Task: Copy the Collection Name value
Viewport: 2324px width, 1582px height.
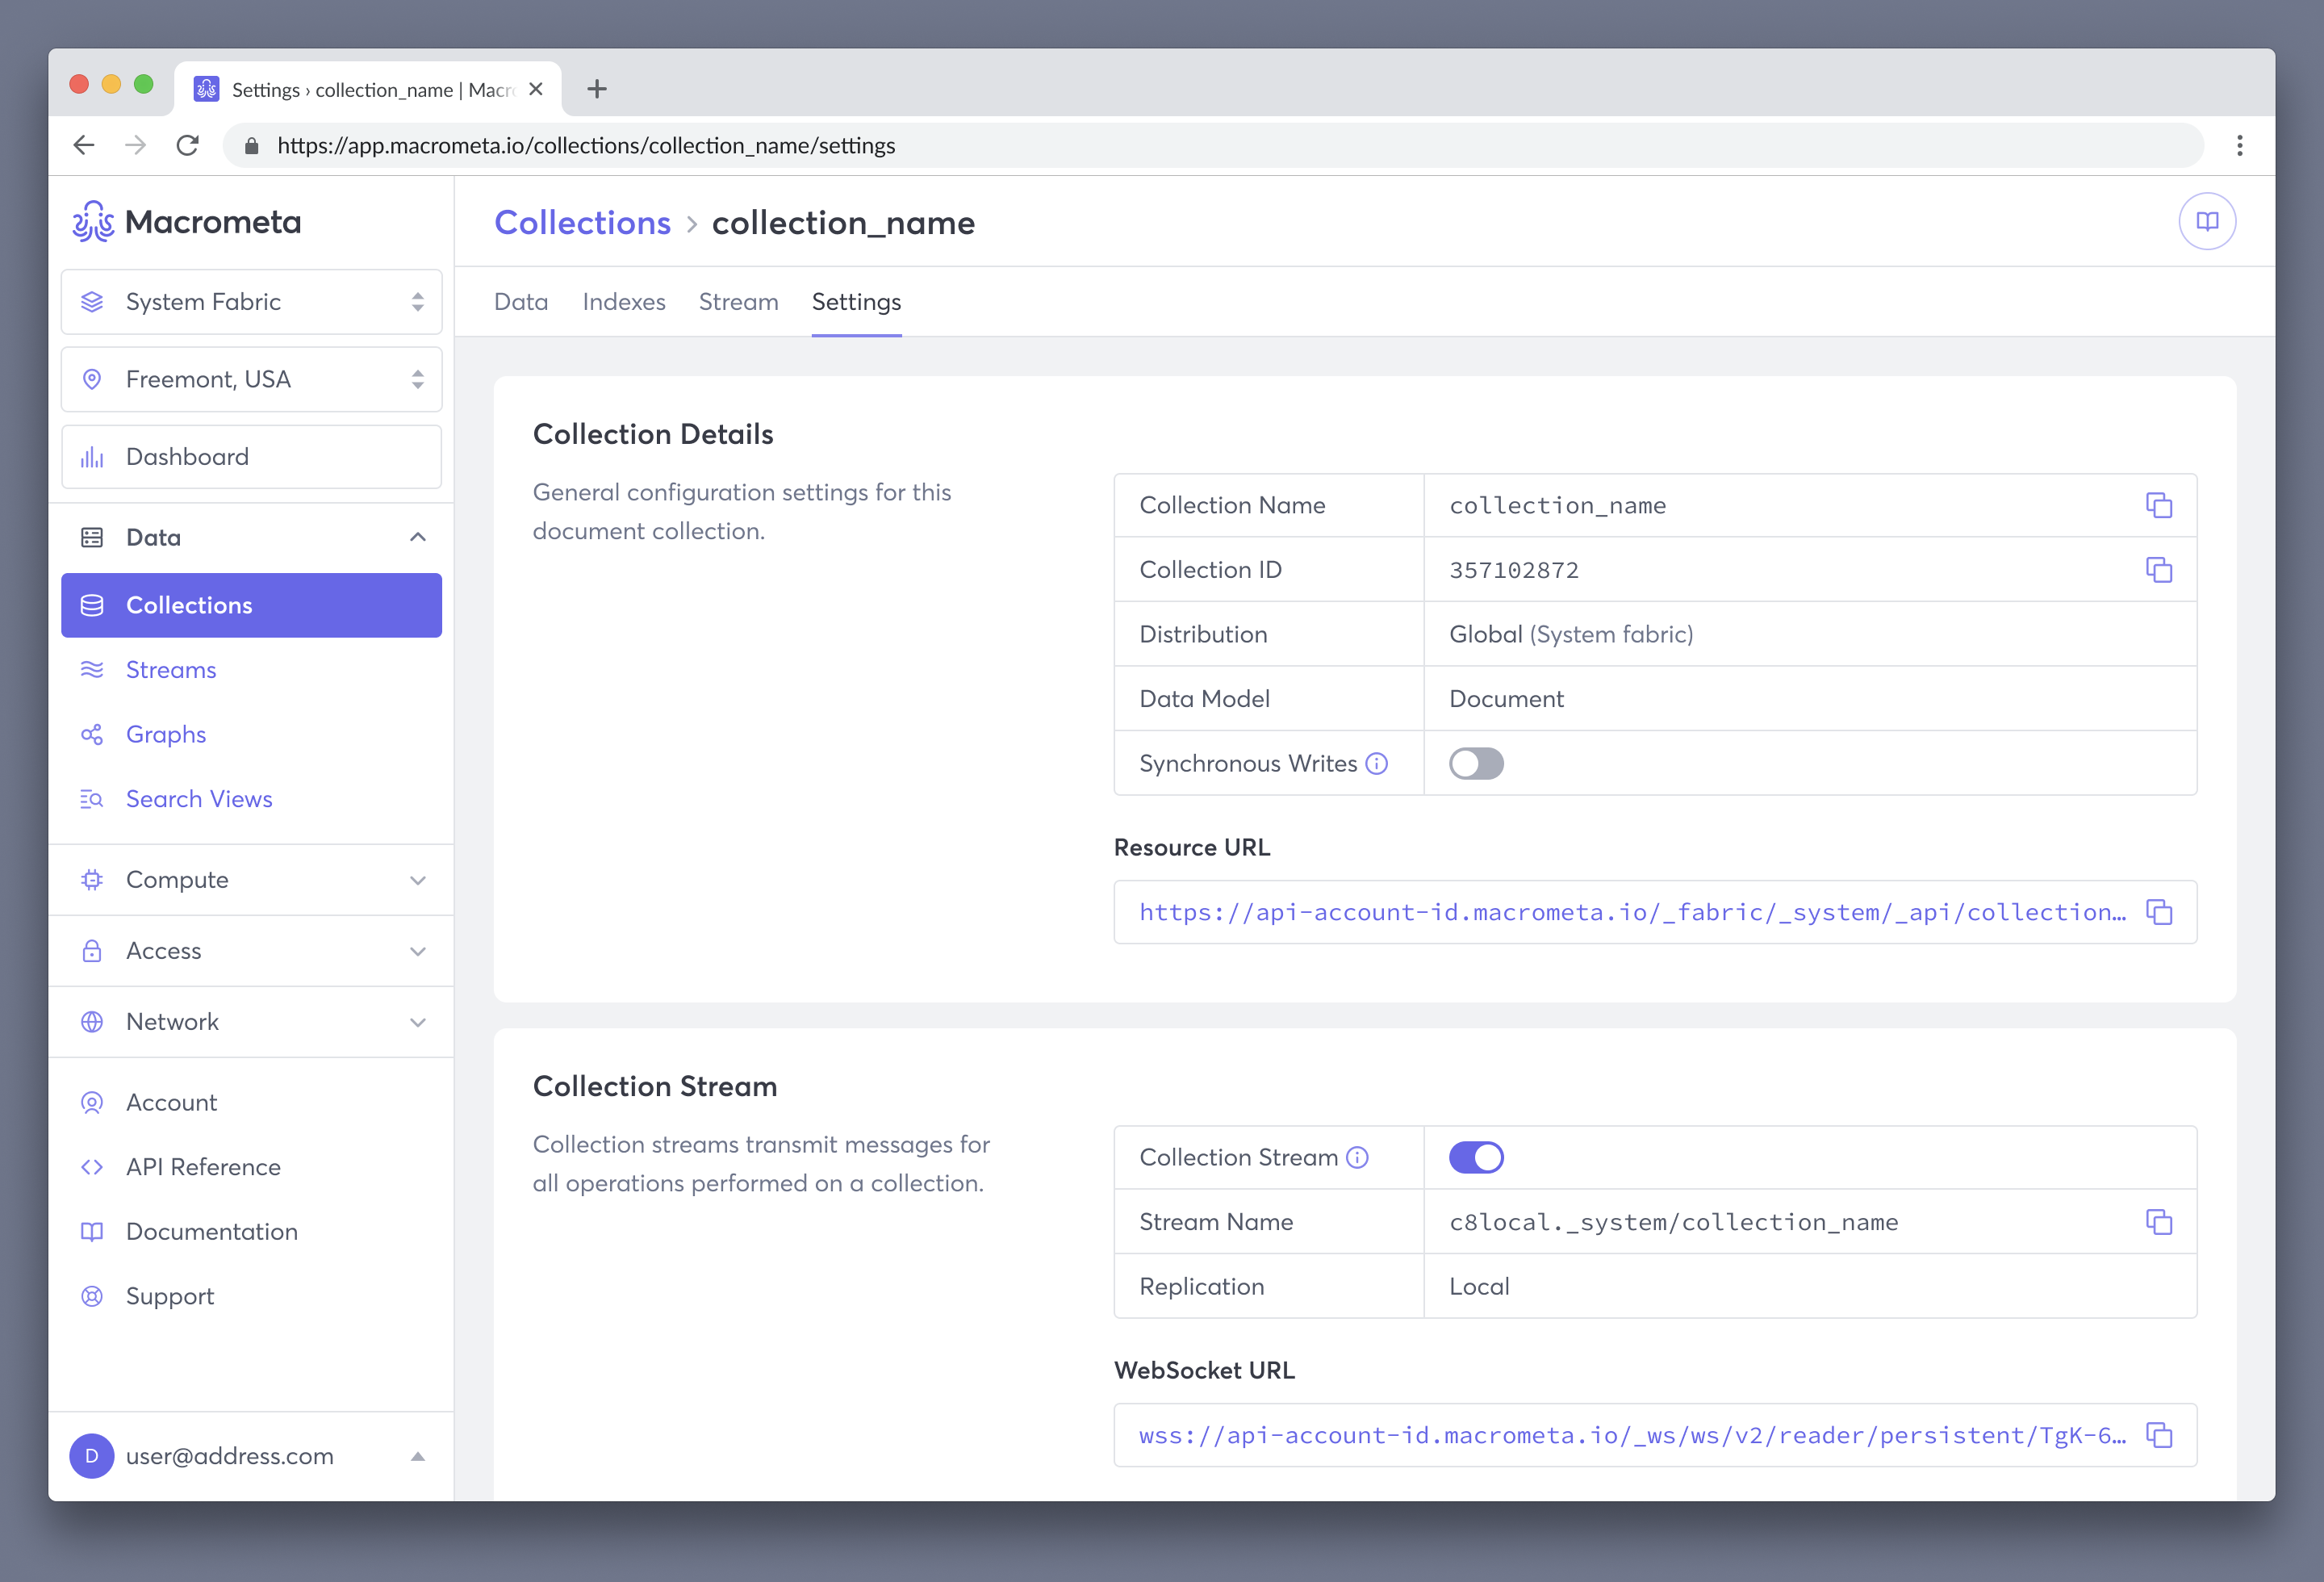Action: point(2158,505)
